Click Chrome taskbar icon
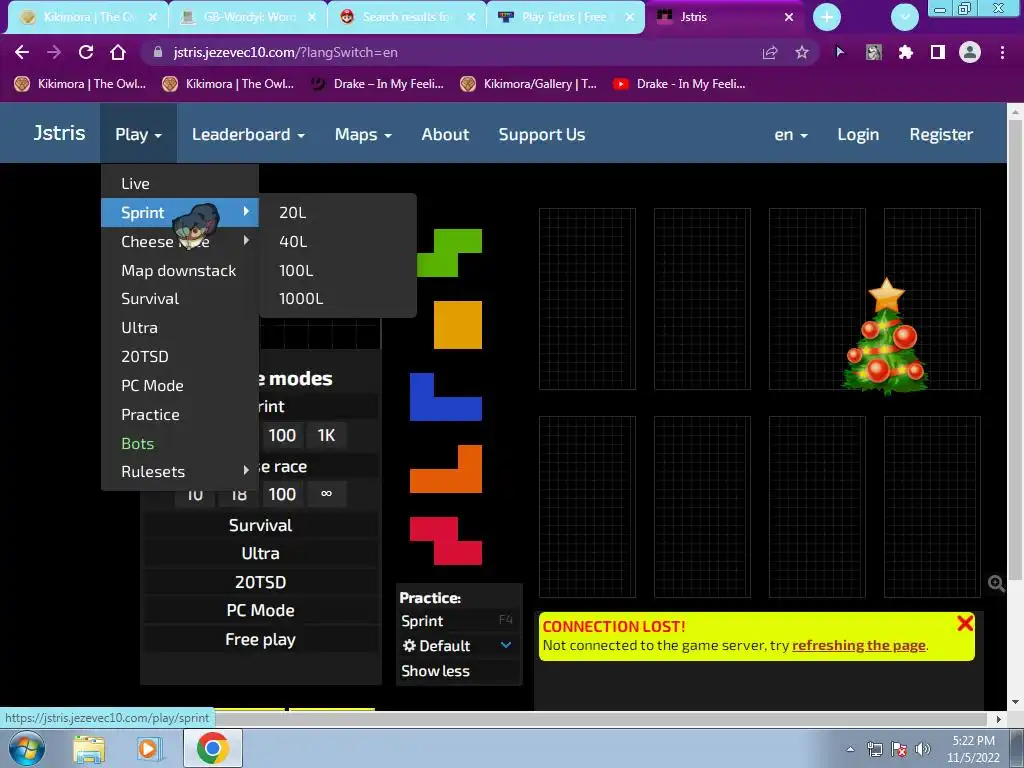Viewport: 1024px width, 768px height. pos(212,748)
